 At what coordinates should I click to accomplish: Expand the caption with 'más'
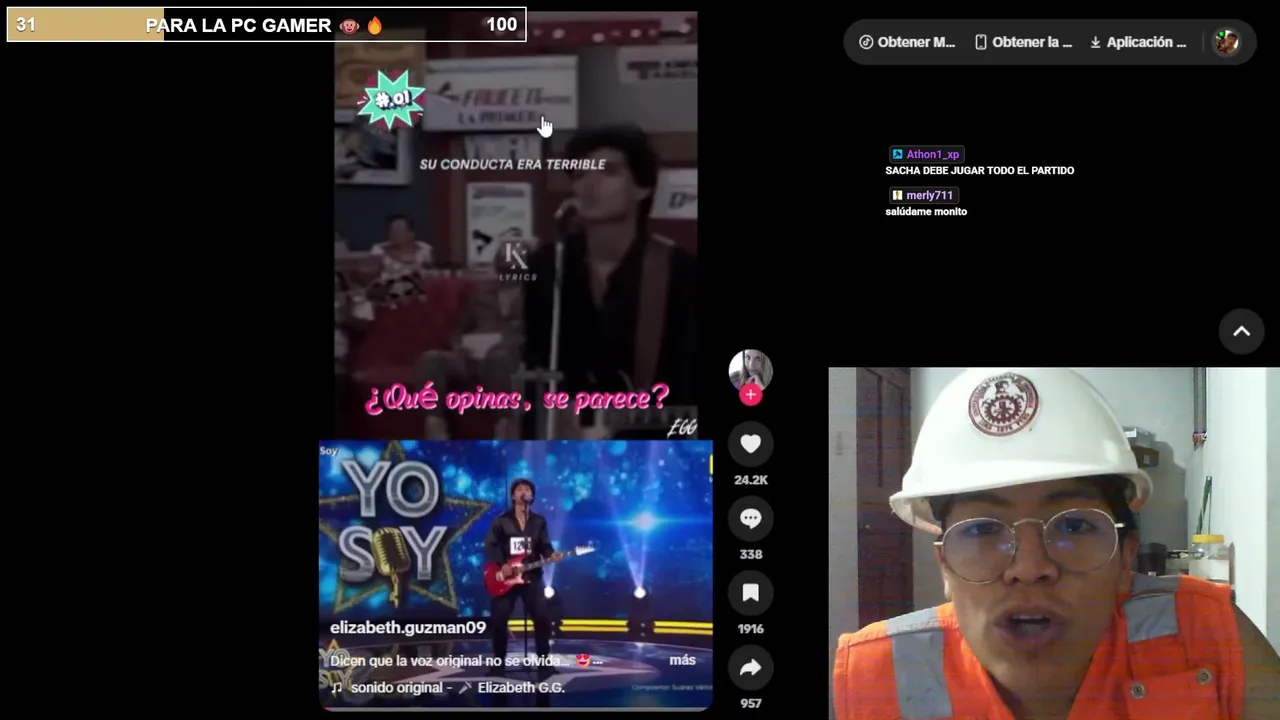(682, 660)
